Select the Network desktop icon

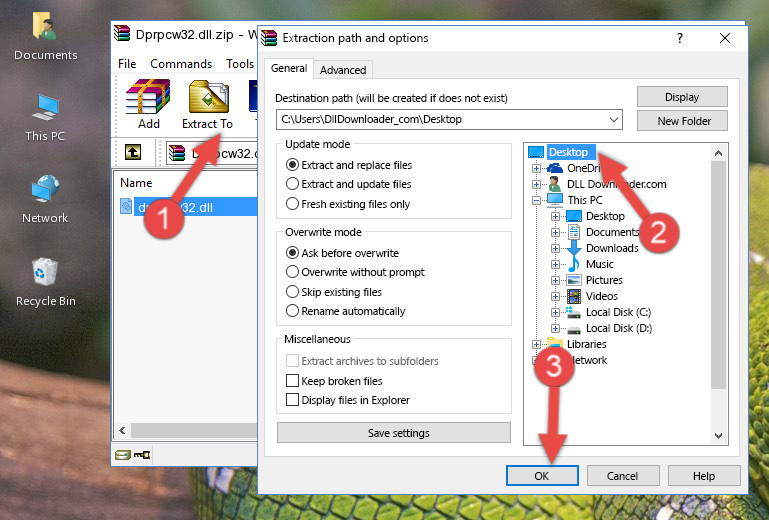point(45,200)
